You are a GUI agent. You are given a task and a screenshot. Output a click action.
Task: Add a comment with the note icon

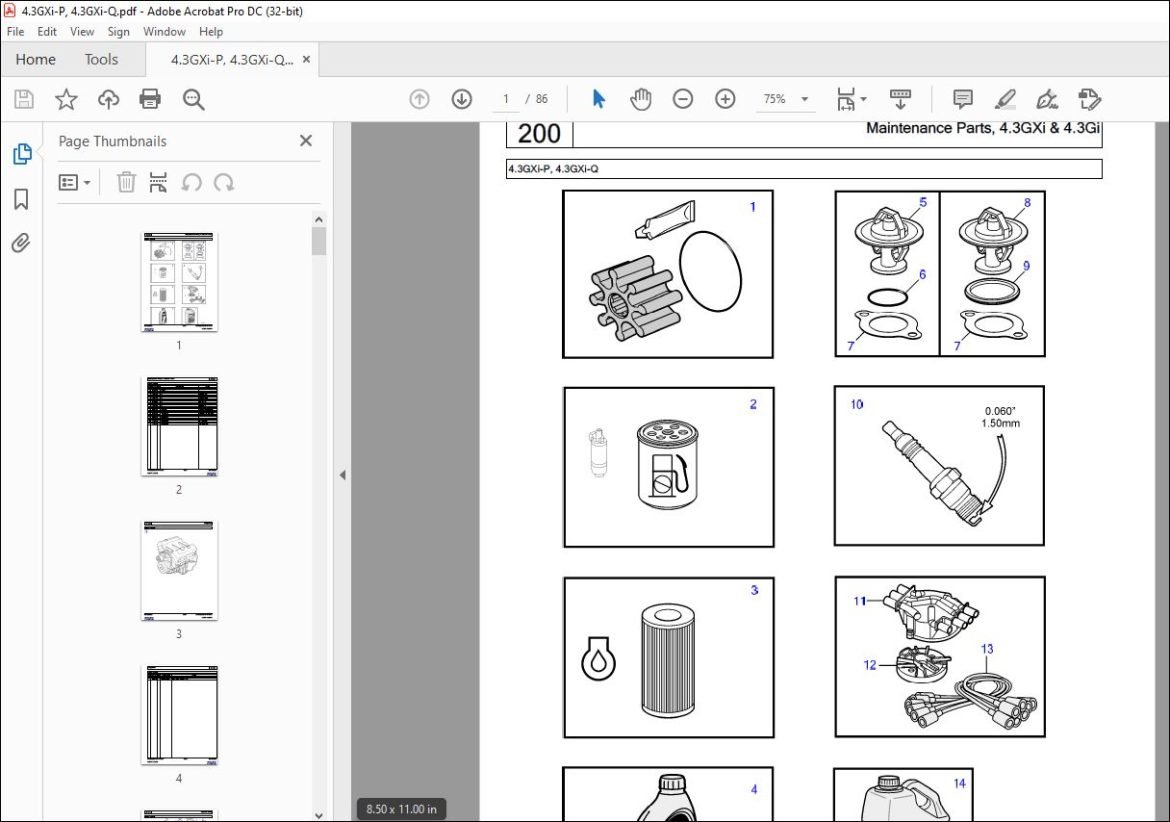(963, 99)
